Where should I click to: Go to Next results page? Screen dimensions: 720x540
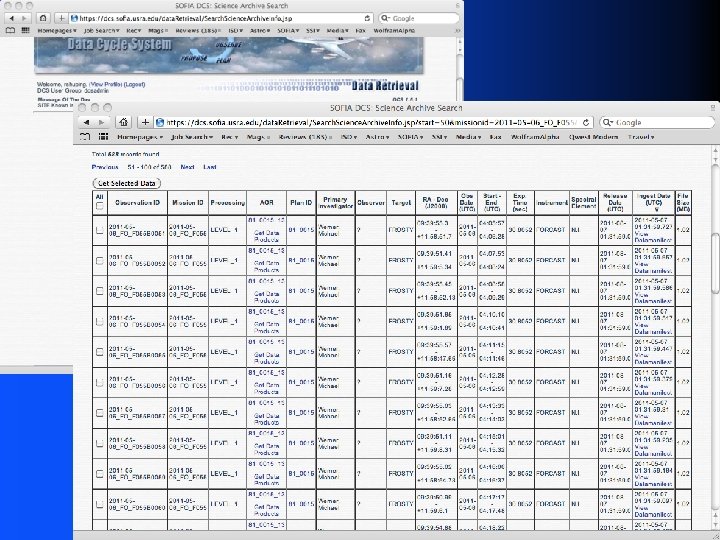(187, 167)
